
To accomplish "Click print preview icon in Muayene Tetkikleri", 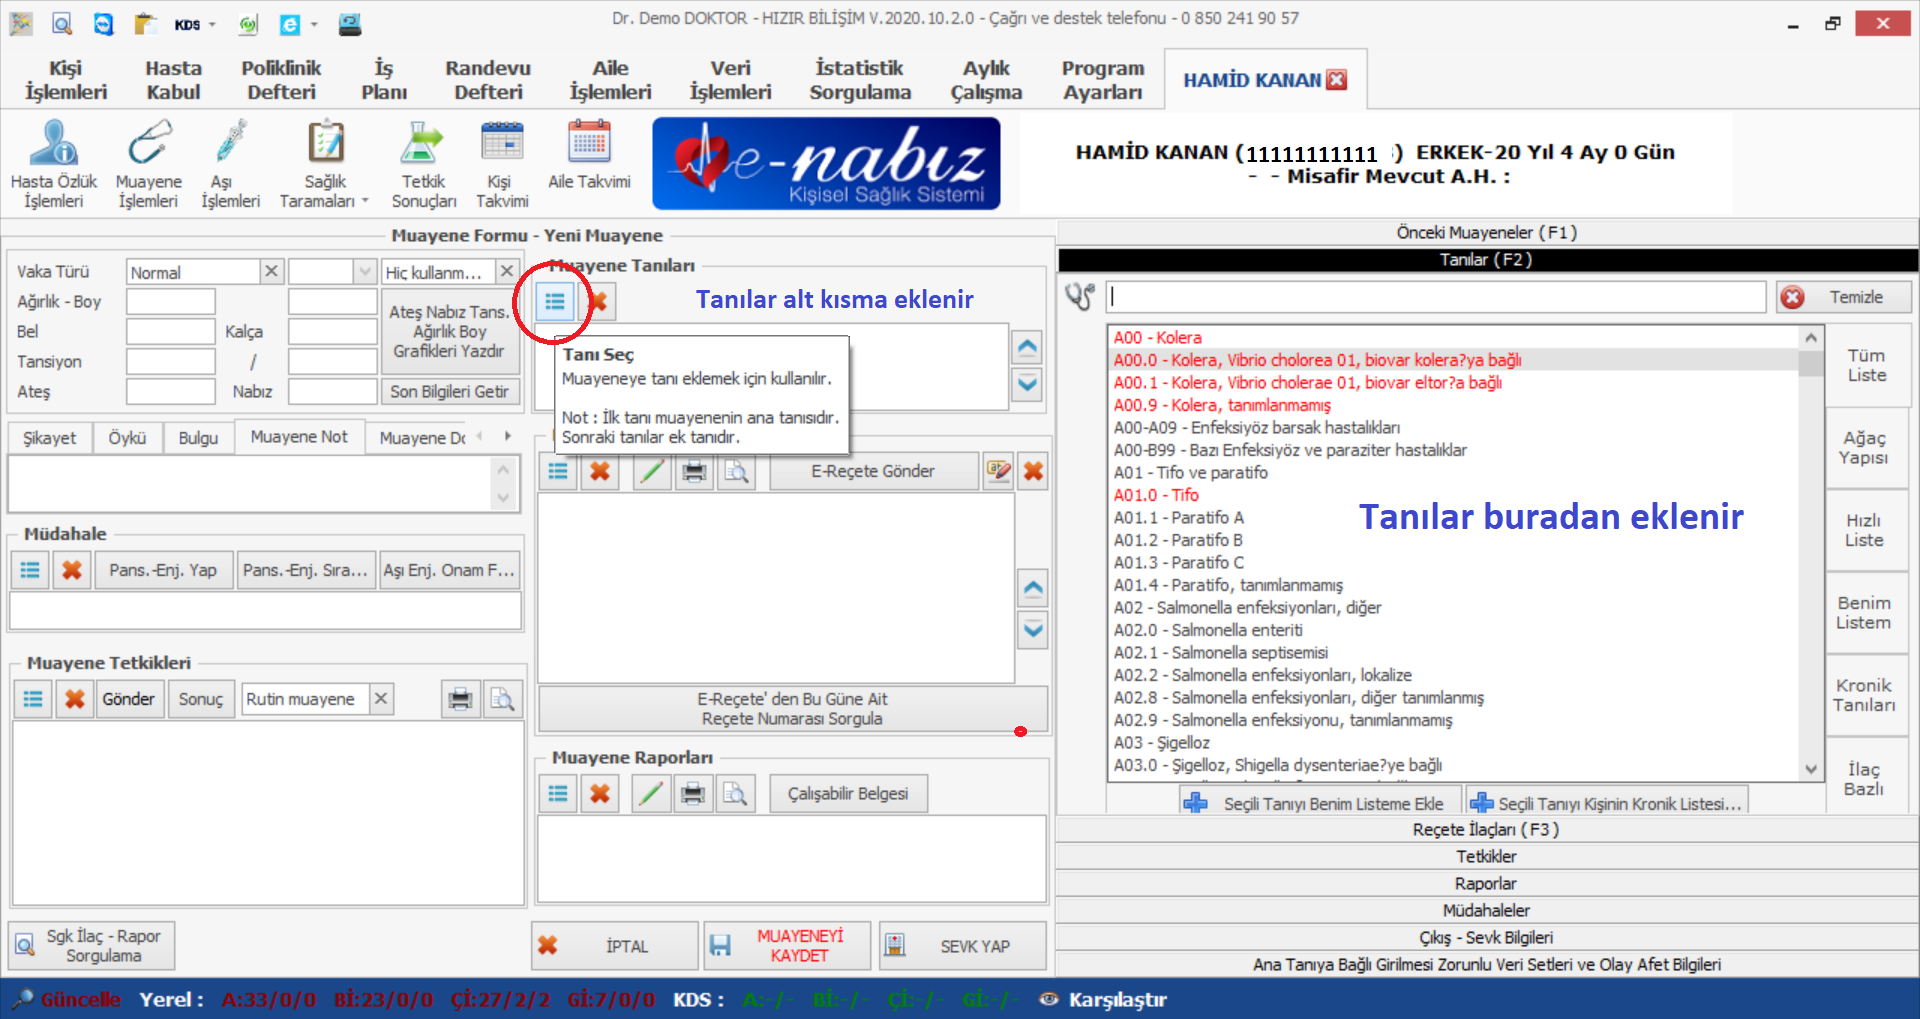I will (502, 699).
